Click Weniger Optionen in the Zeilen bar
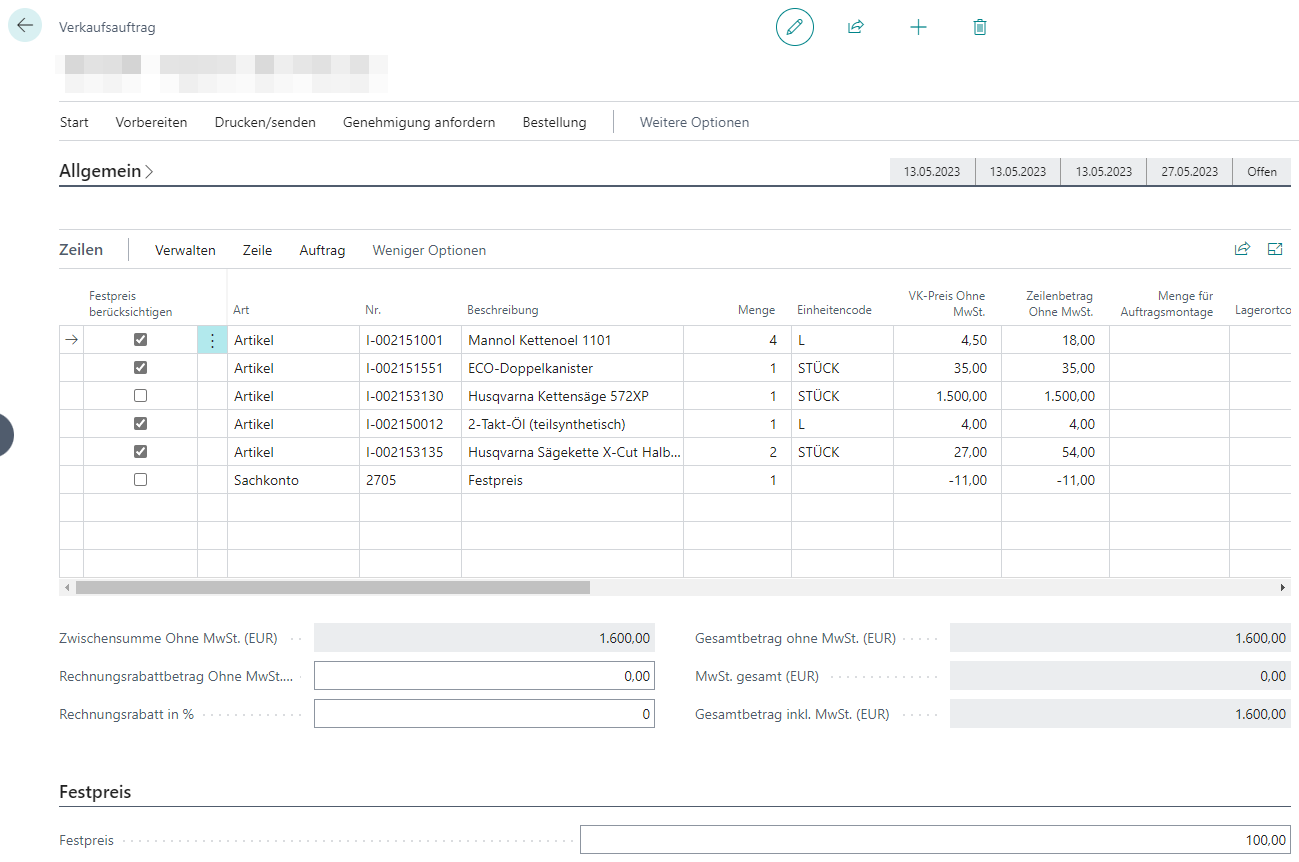Viewport: 1299px width, 862px height. pos(429,250)
